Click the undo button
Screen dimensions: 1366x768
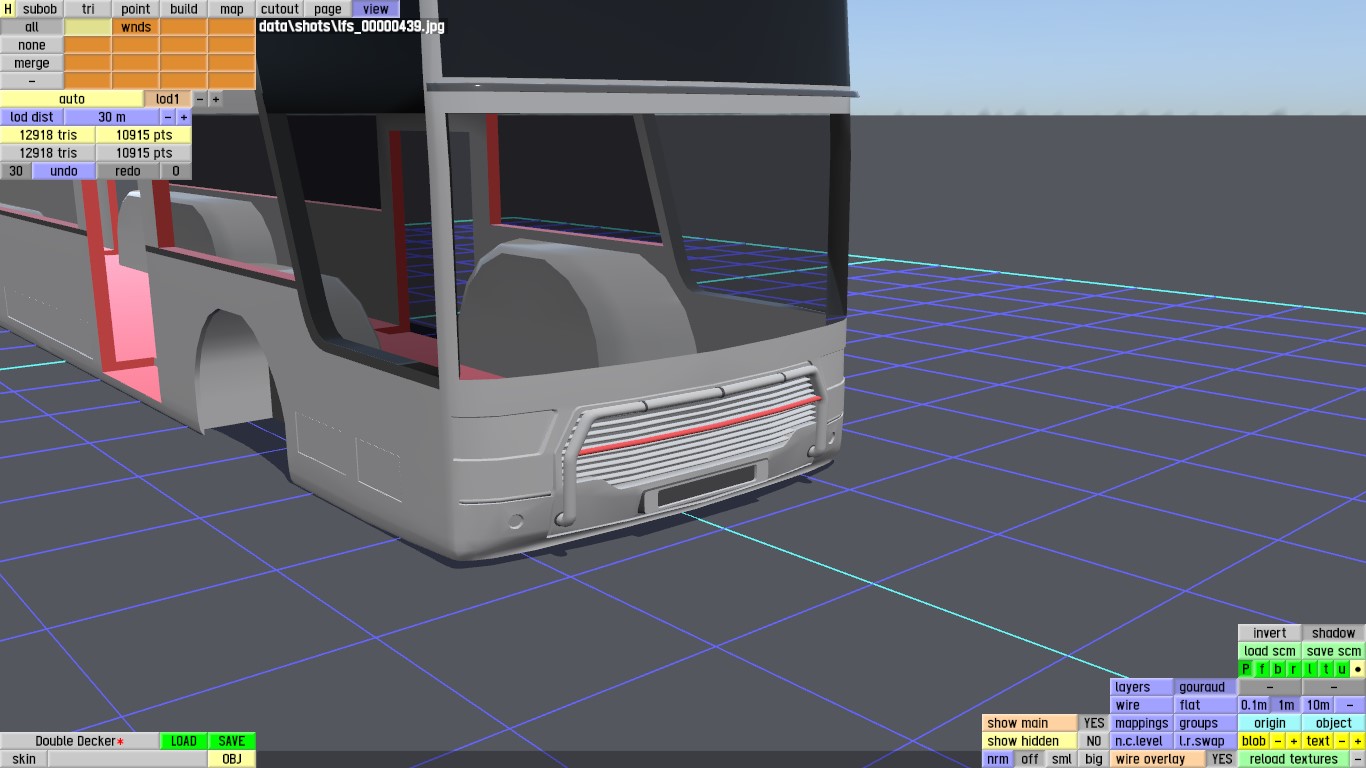(64, 171)
